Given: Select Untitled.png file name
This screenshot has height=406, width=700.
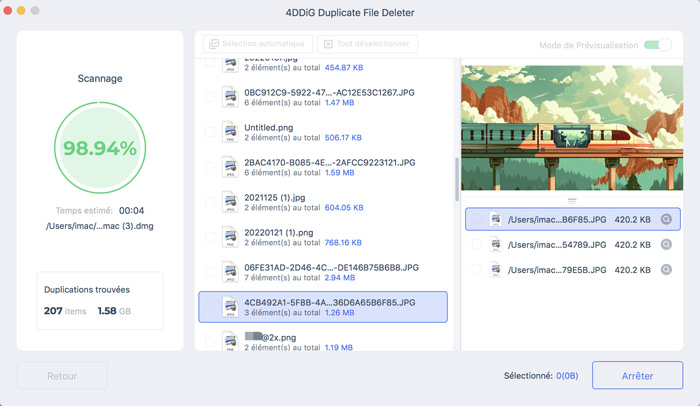Looking at the screenshot, I should [269, 128].
